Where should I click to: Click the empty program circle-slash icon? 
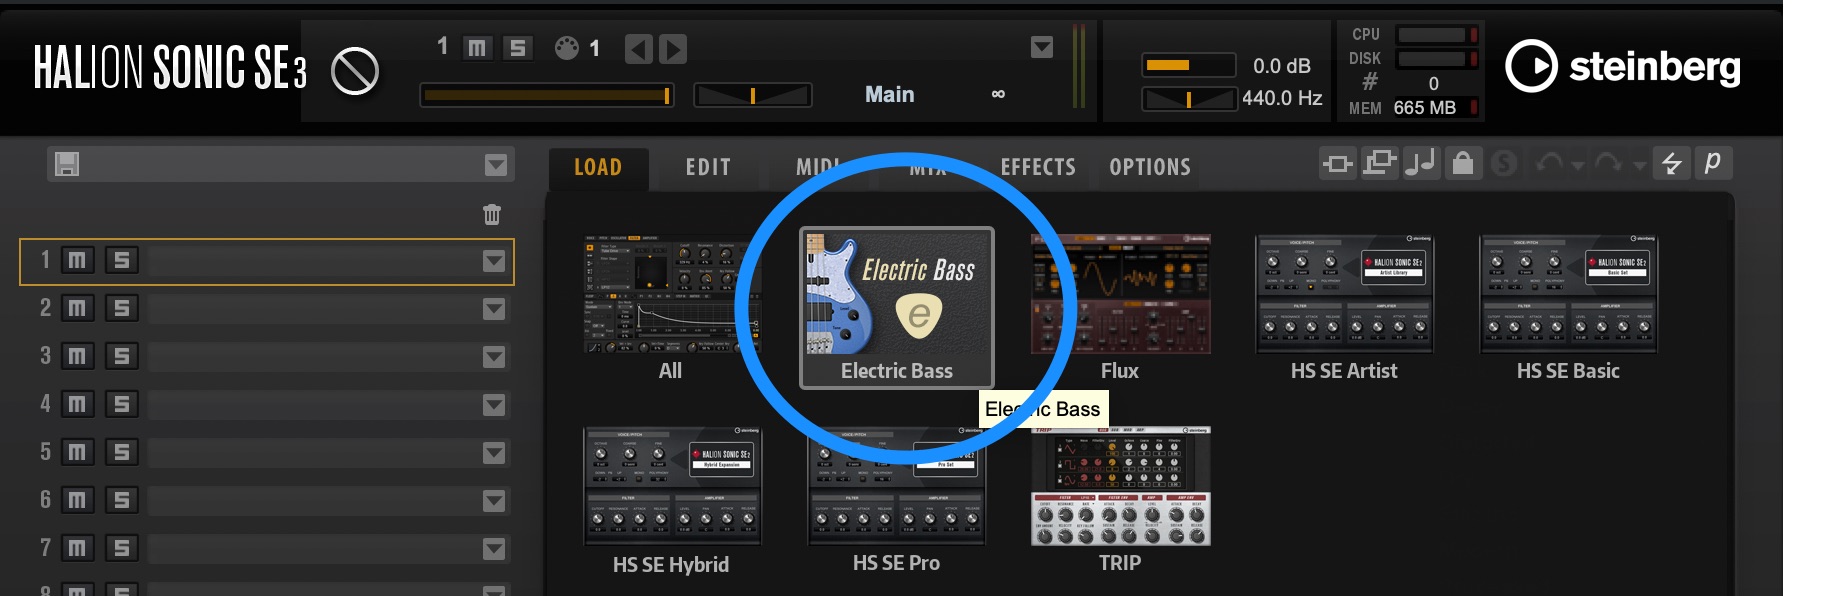pyautogui.click(x=355, y=71)
